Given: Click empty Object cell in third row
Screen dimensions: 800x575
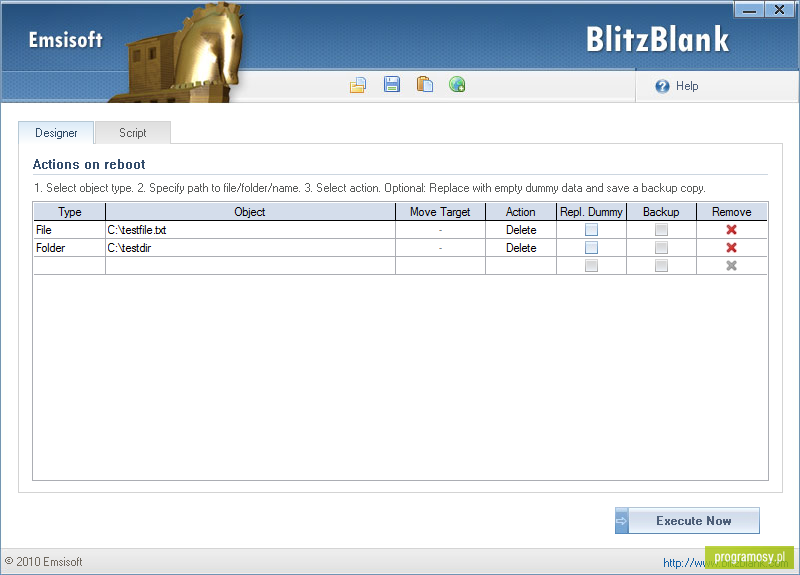Looking at the screenshot, I should [x=251, y=265].
